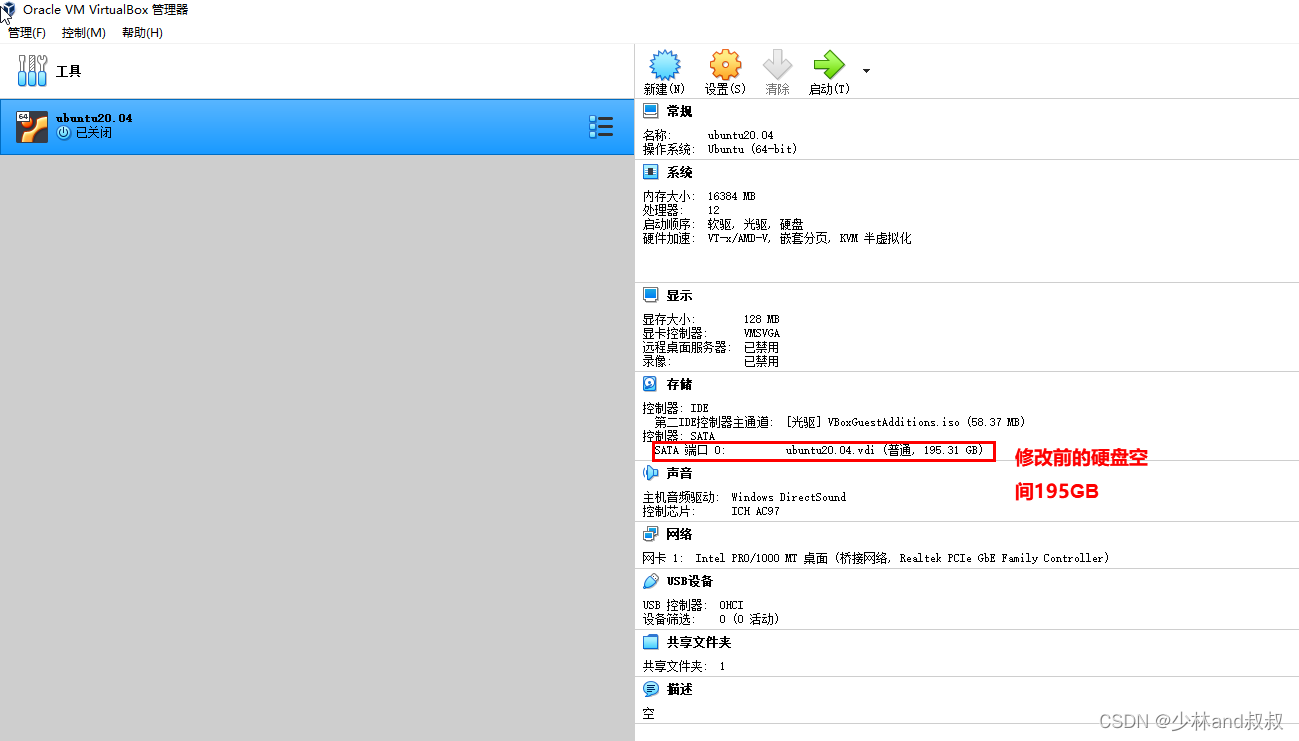The height and width of the screenshot is (741, 1299).
Task: Open the 网络 section header link
Action: point(679,535)
